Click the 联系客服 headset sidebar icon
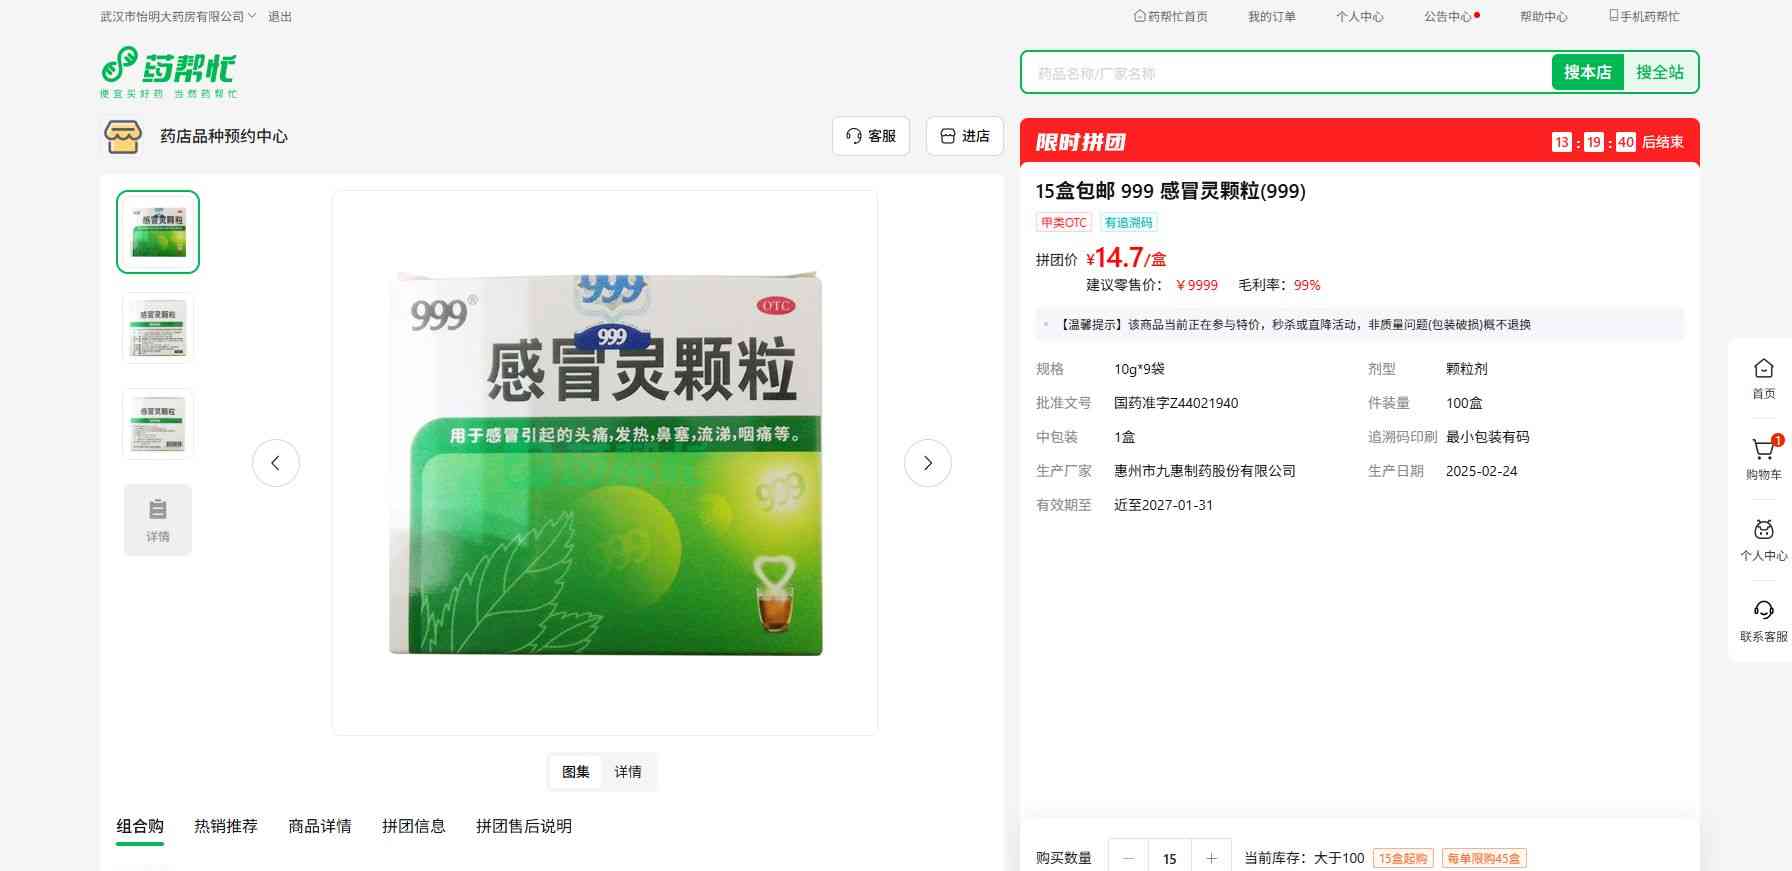Image resolution: width=1792 pixels, height=871 pixels. [1763, 612]
